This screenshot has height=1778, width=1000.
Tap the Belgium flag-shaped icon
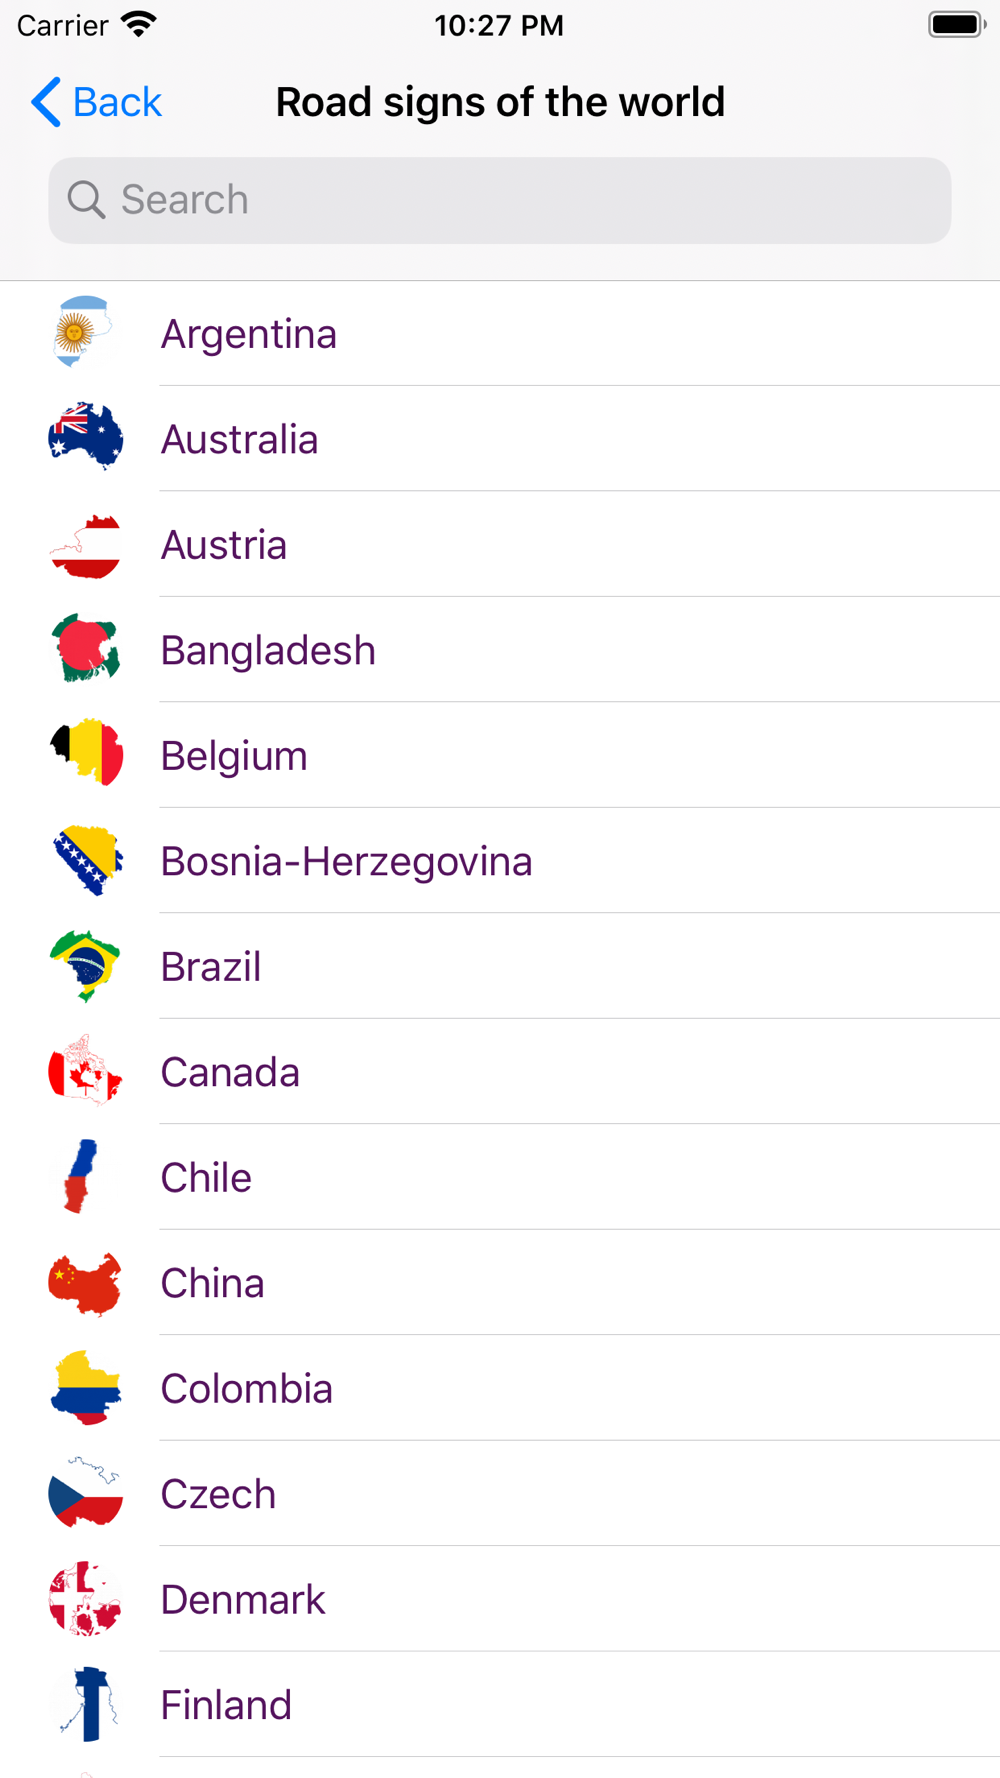[x=86, y=753]
